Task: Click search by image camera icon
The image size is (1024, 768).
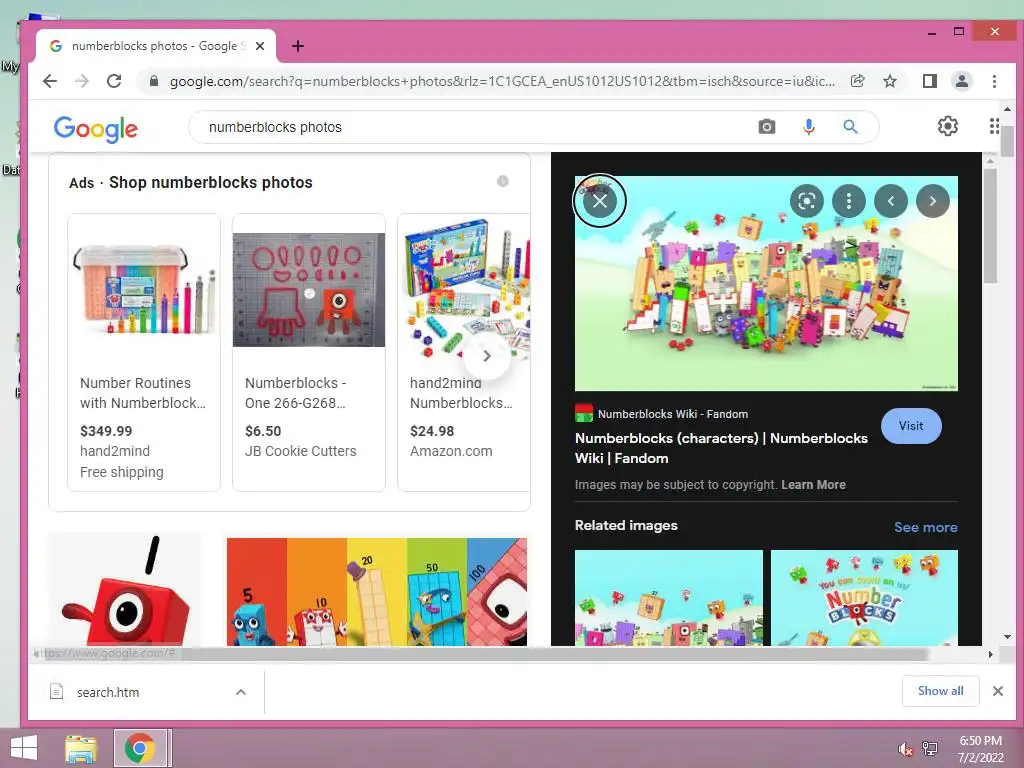Action: tap(767, 127)
